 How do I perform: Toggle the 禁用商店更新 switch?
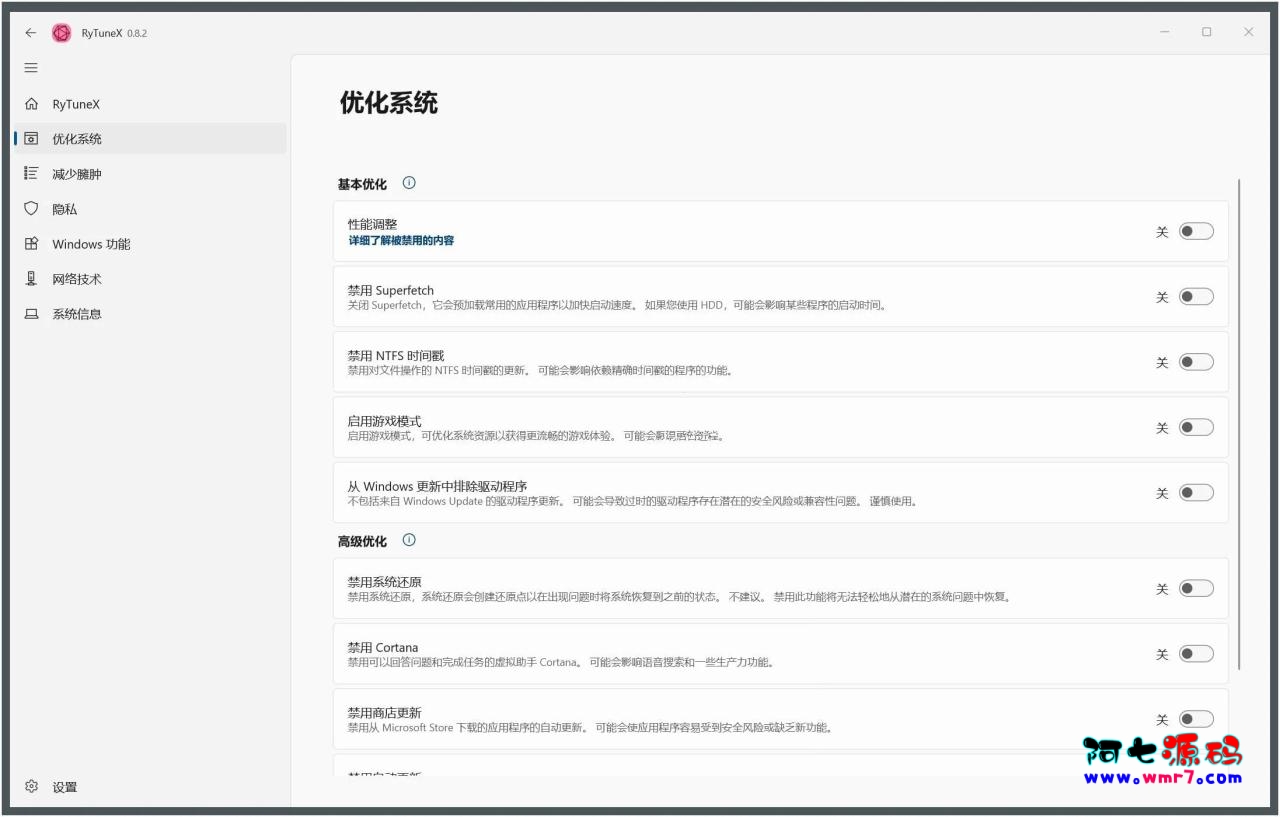click(1196, 719)
